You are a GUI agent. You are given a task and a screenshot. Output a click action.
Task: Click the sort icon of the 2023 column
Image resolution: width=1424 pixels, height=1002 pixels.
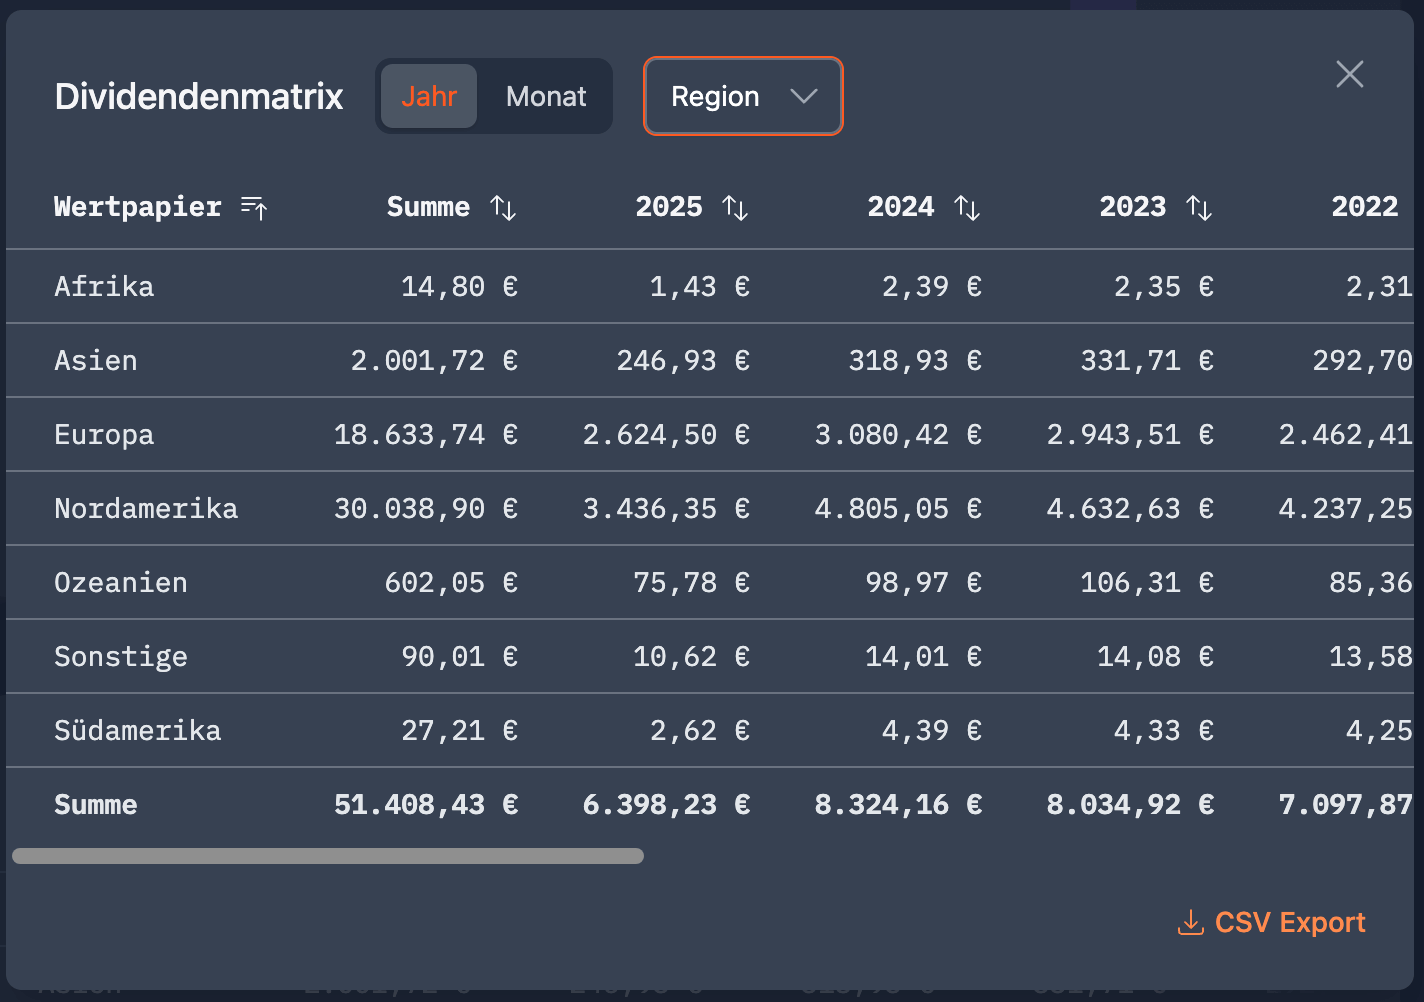point(1200,207)
